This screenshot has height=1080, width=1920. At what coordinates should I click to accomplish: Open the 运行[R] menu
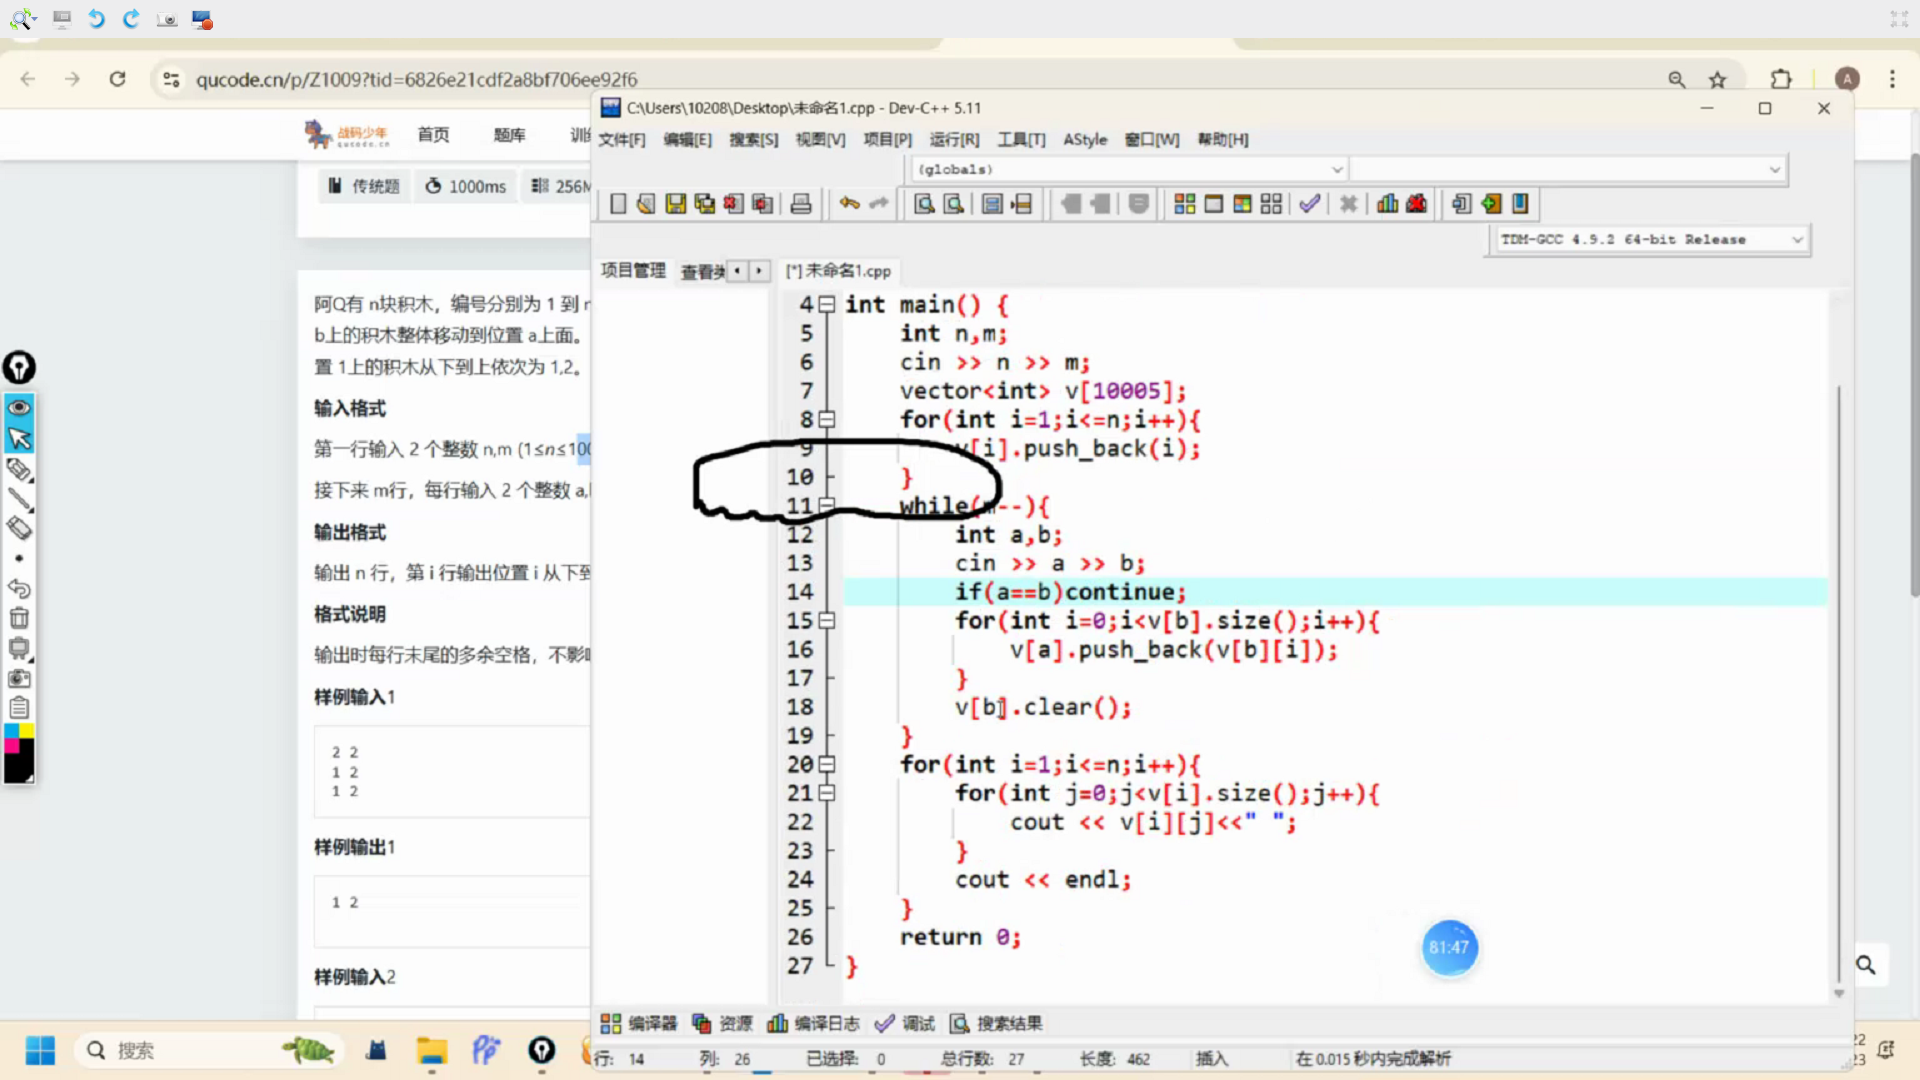click(x=954, y=139)
